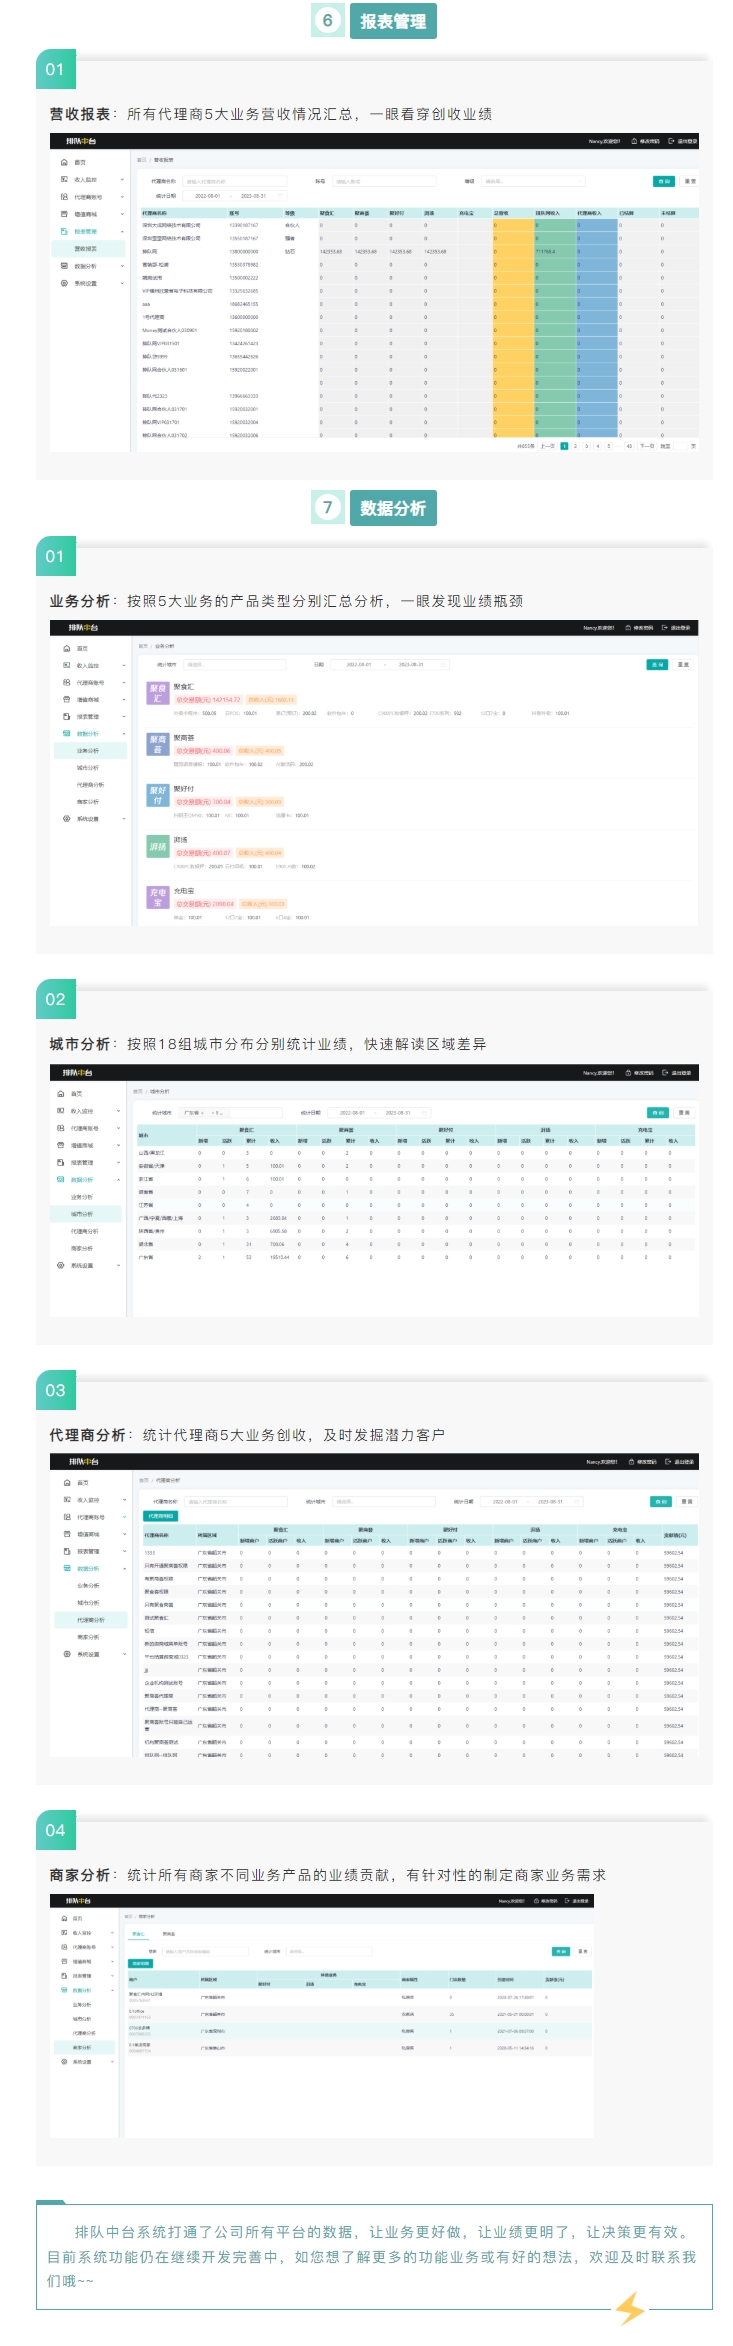Image resolution: width=733 pixels, height=2346 pixels.
Task: Collapse 数据分析 chevron in 业务分析 screenshot
Action: (124, 734)
